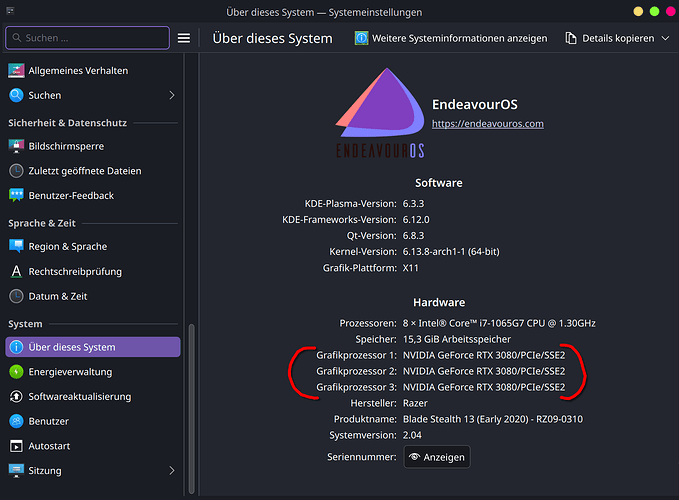Click the green maximize window button
The image size is (679, 500).
(x=654, y=11)
